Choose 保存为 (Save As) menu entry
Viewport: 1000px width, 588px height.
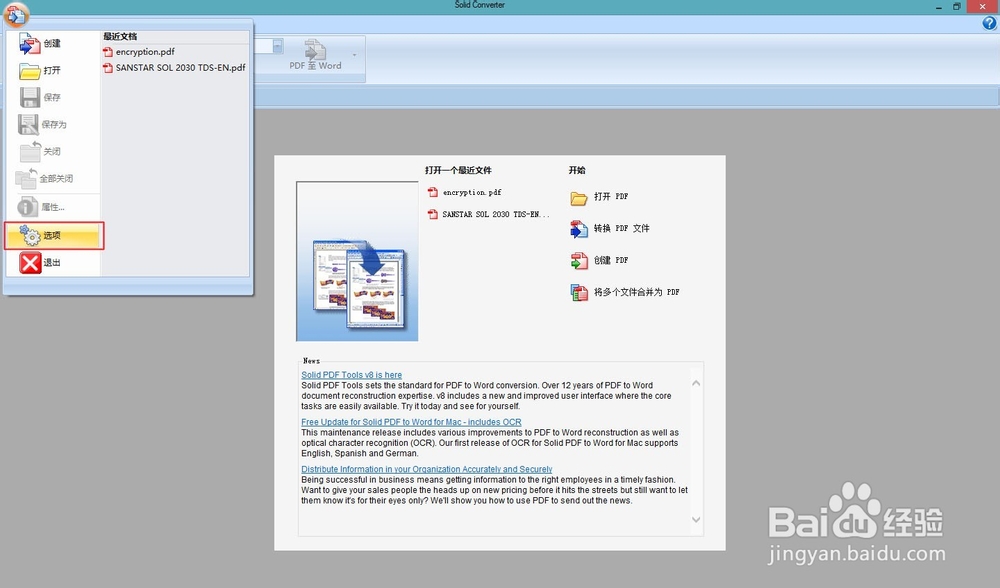click(x=52, y=124)
